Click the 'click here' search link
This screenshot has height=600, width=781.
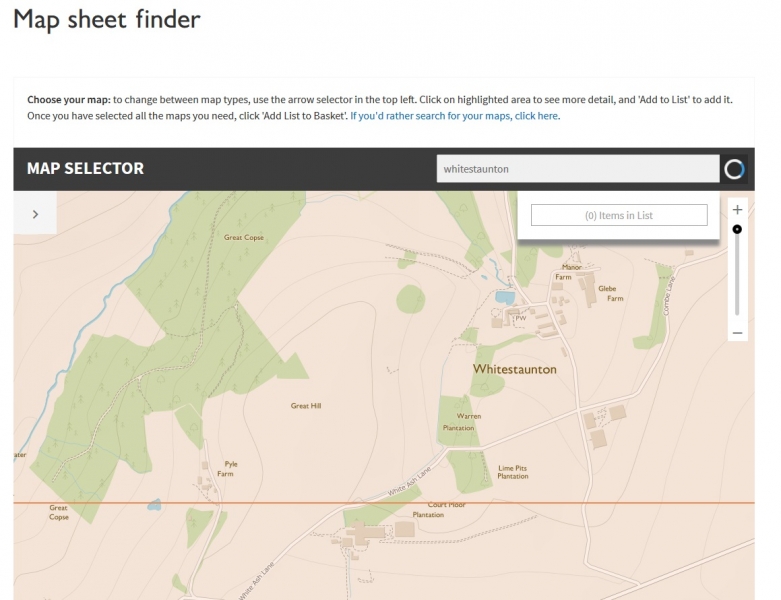click(x=535, y=116)
